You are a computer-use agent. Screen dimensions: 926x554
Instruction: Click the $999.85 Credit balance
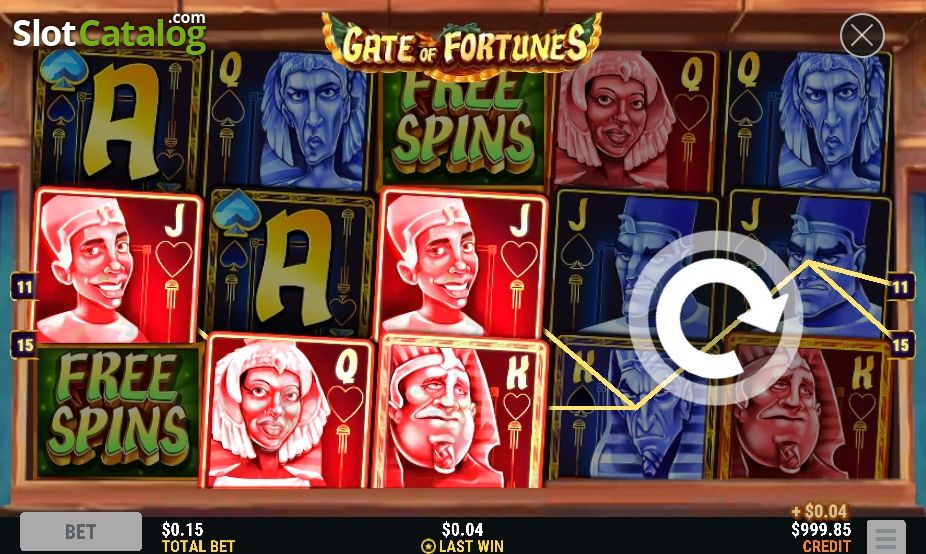pos(821,536)
